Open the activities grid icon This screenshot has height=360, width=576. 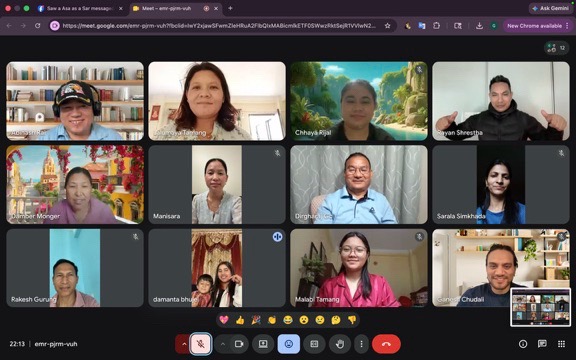pos(561,344)
